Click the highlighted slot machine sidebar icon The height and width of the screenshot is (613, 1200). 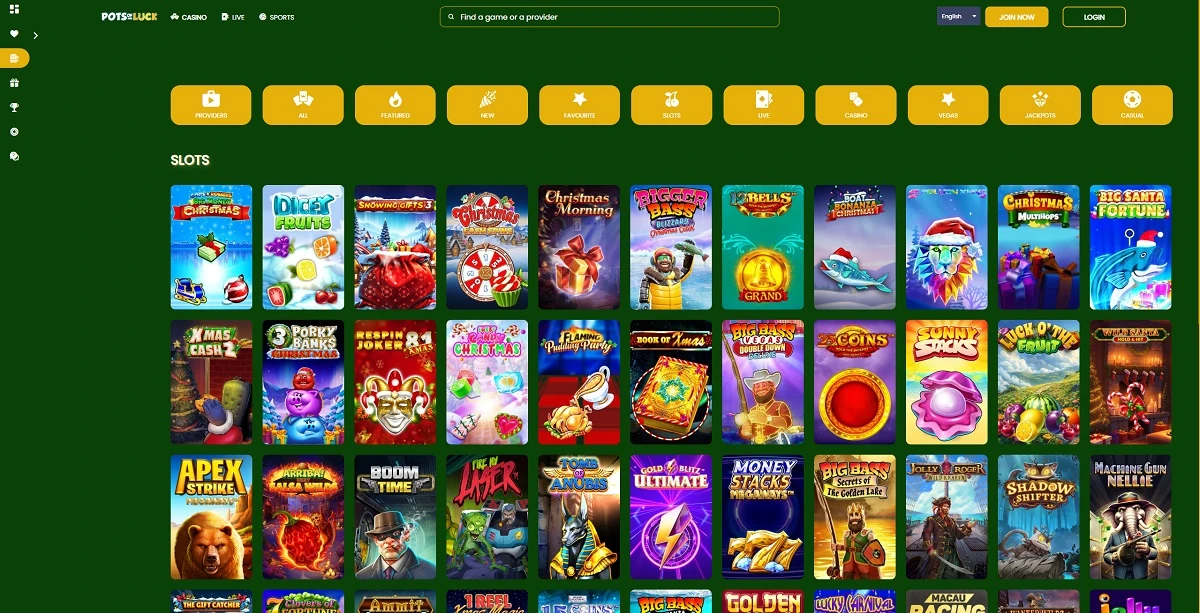(x=14, y=59)
